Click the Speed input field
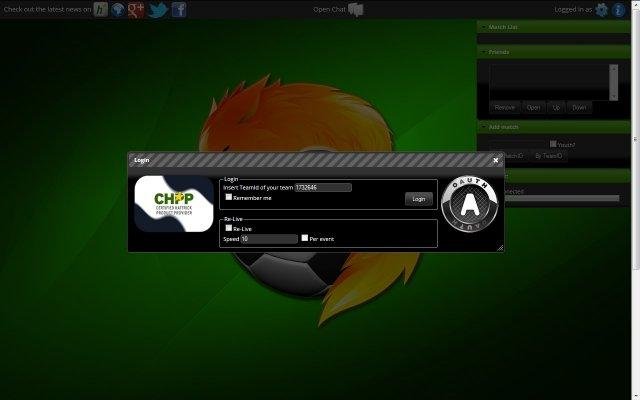The width and height of the screenshot is (640, 400). 269,239
